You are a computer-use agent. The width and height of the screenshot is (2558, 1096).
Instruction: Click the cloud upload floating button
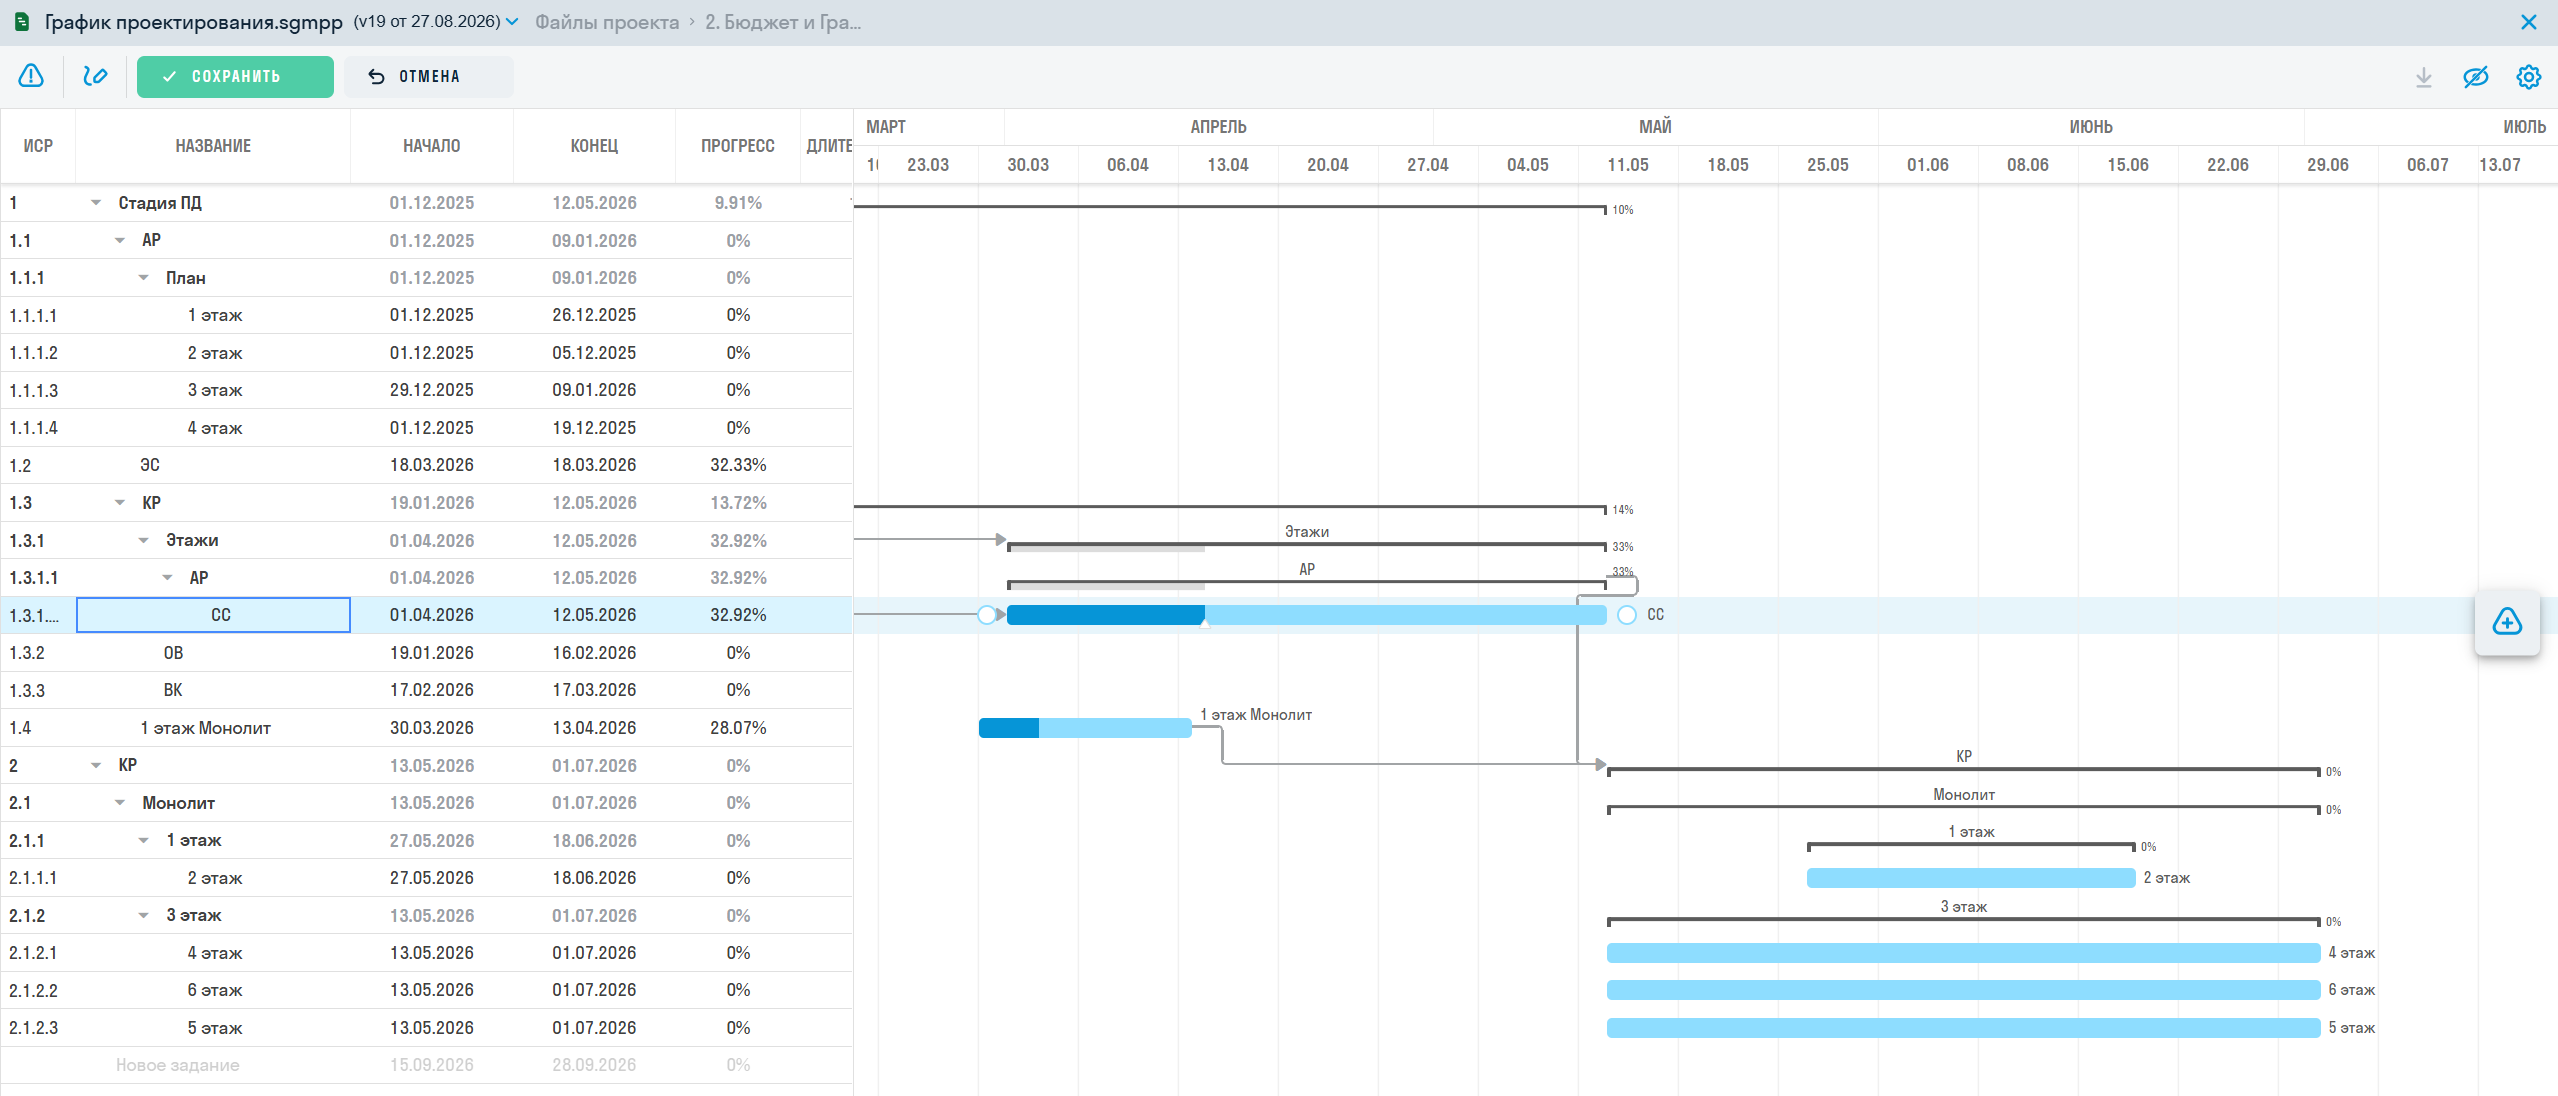click(2507, 622)
